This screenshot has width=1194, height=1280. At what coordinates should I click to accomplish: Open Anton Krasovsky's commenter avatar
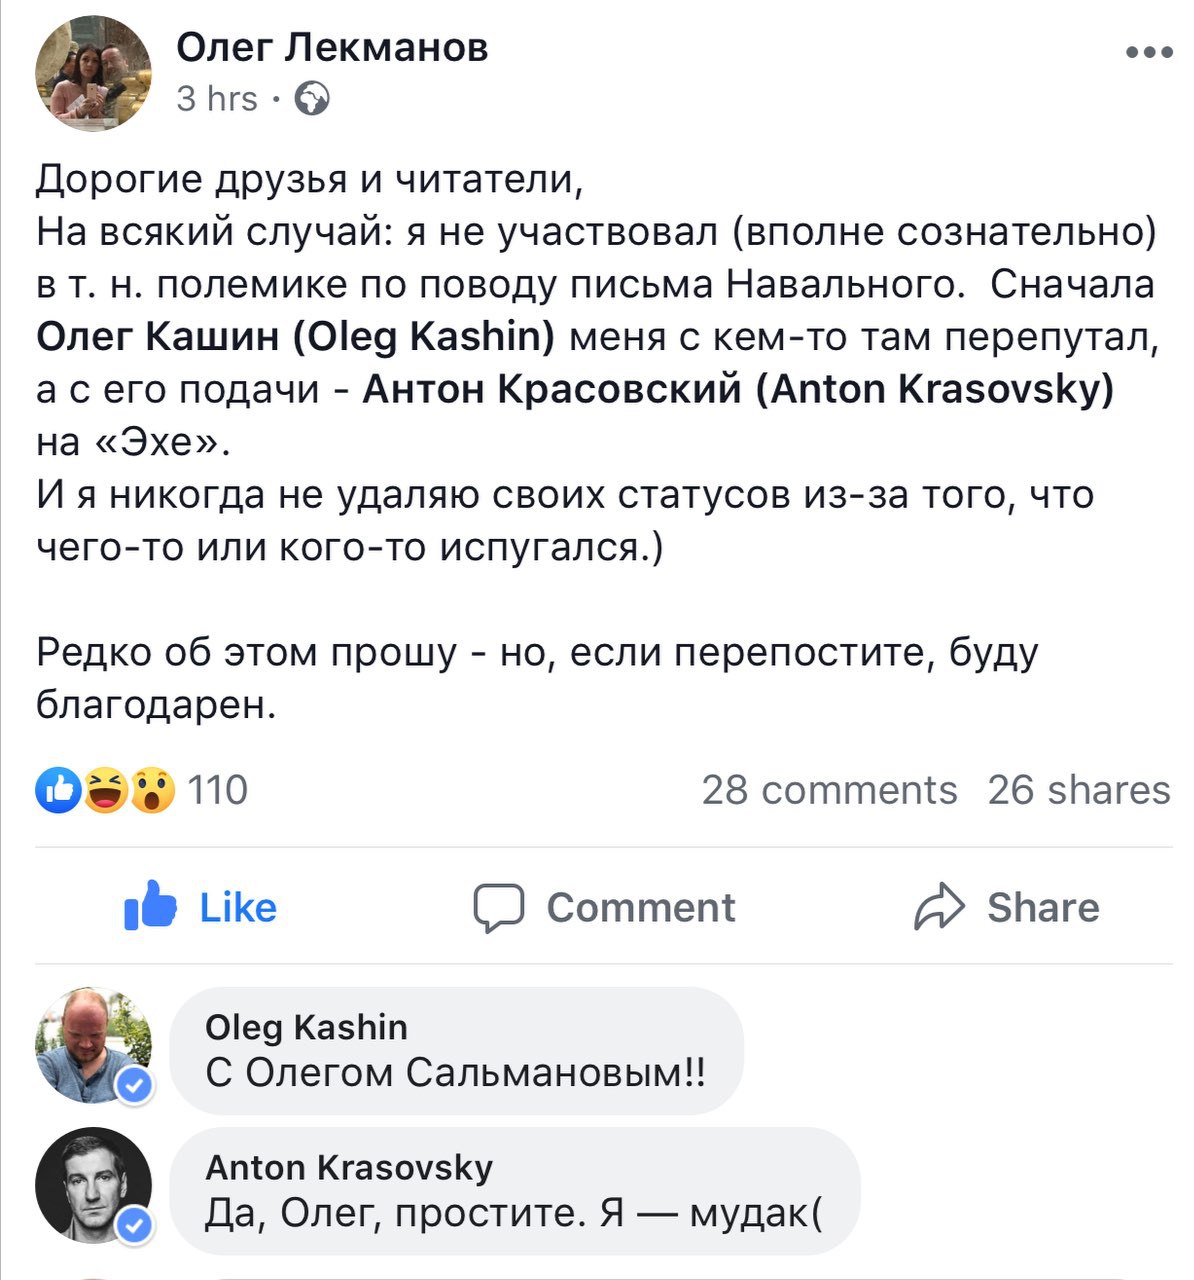pyautogui.click(x=91, y=1185)
